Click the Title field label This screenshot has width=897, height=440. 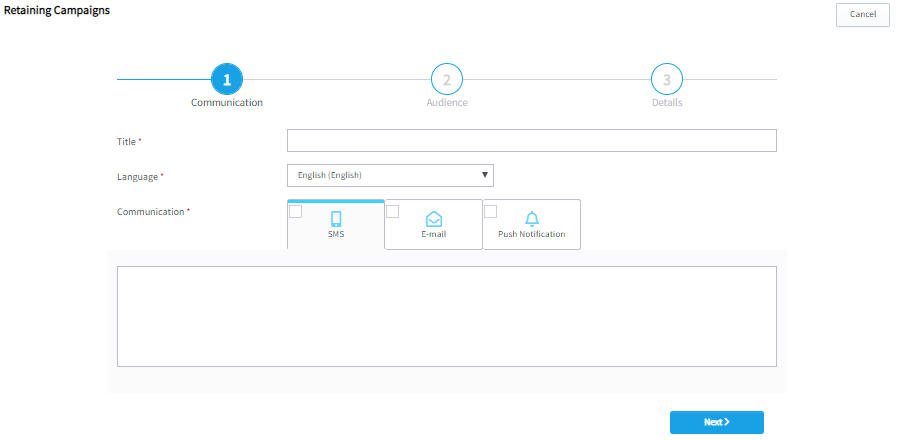tap(126, 141)
